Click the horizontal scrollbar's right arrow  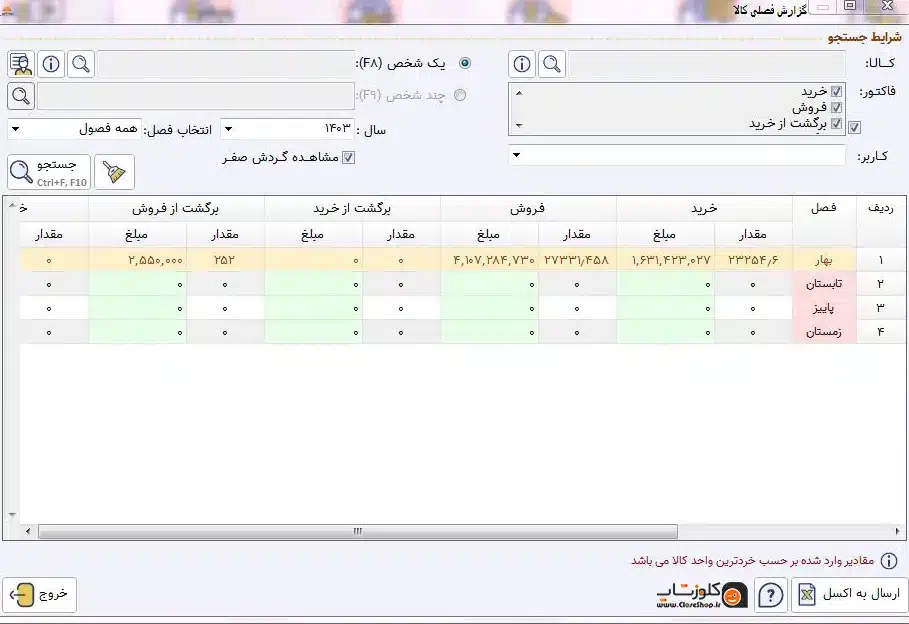(x=898, y=531)
